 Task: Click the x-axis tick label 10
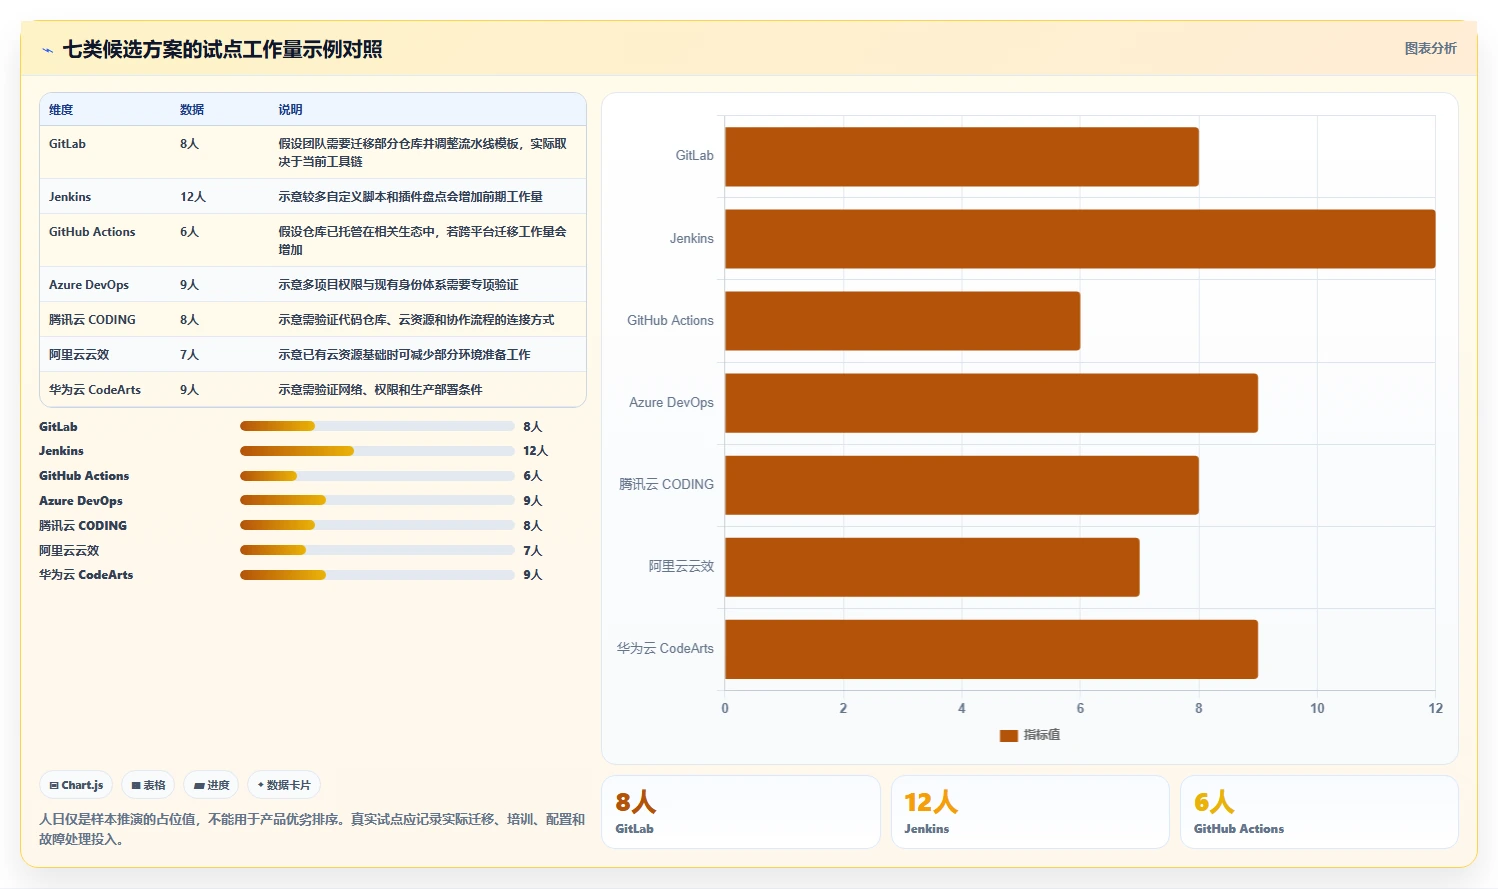coord(1317,708)
